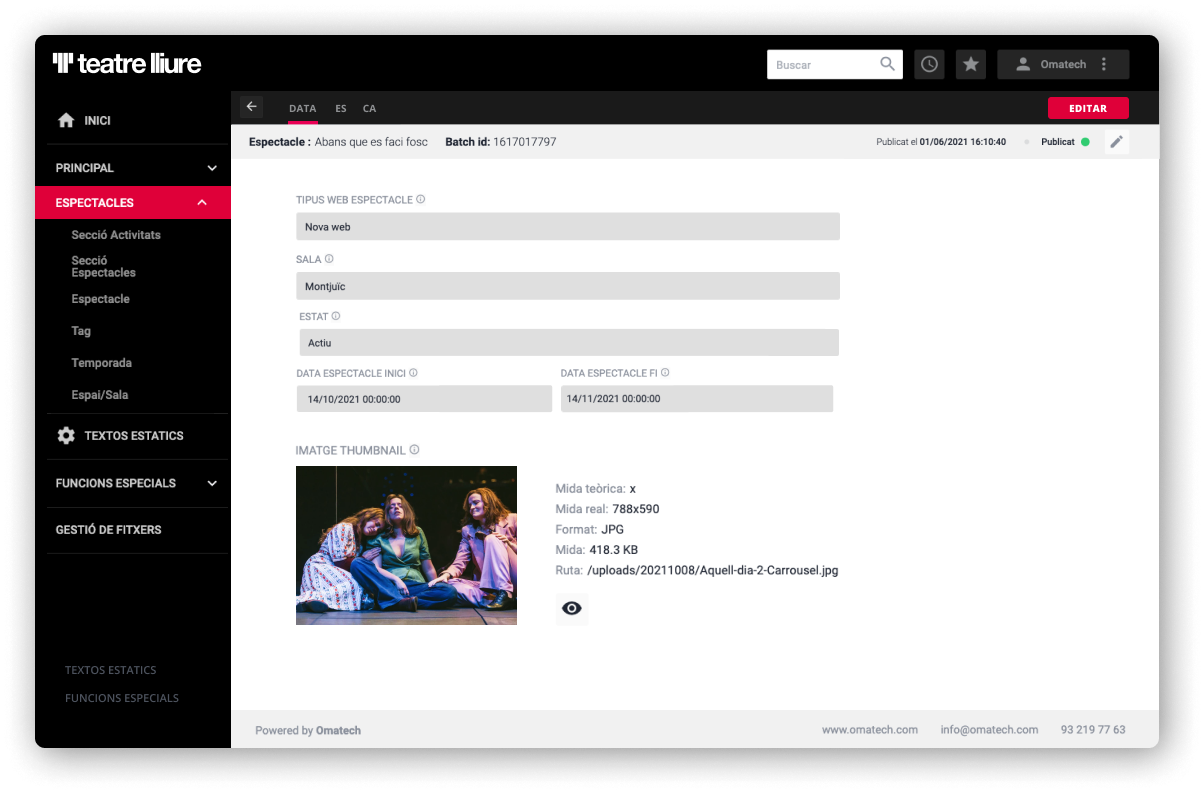This screenshot has width=1204, height=793.
Task: Click the gear icon beside Textos Estatics
Action: click(66, 436)
